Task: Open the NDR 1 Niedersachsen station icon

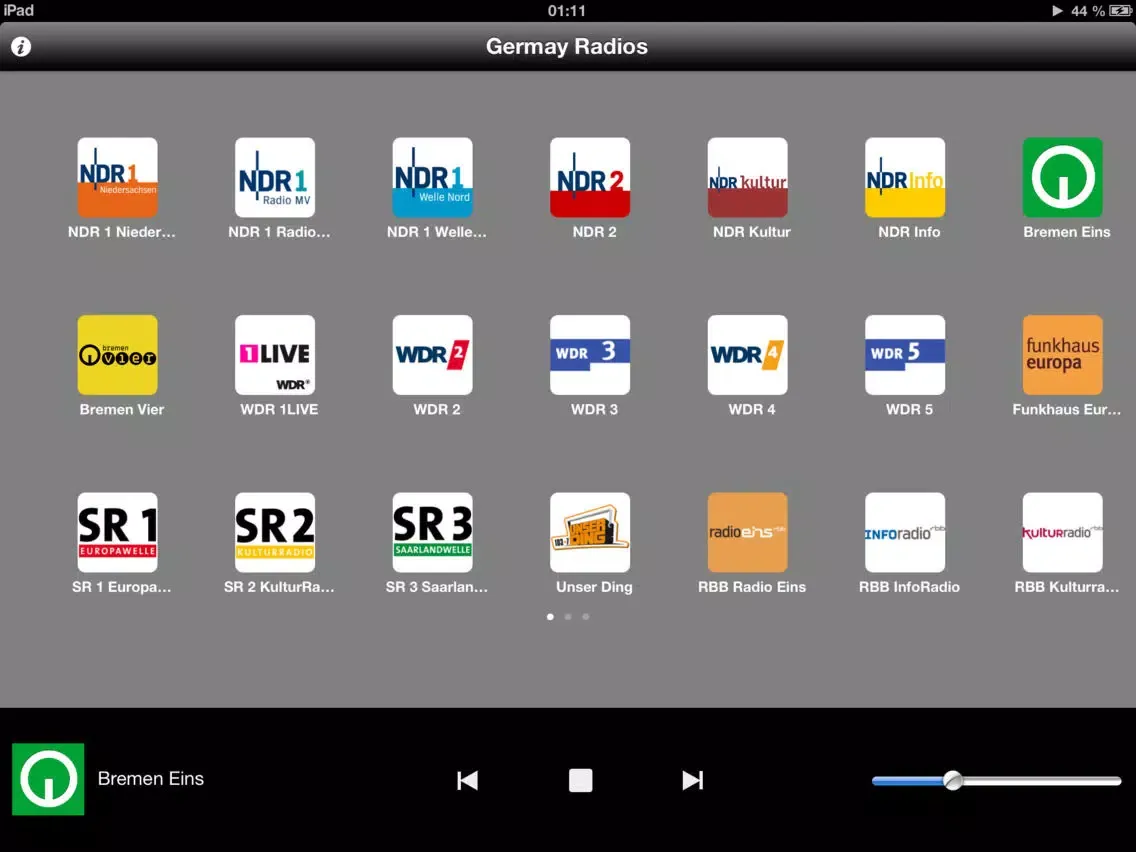Action: 117,178
